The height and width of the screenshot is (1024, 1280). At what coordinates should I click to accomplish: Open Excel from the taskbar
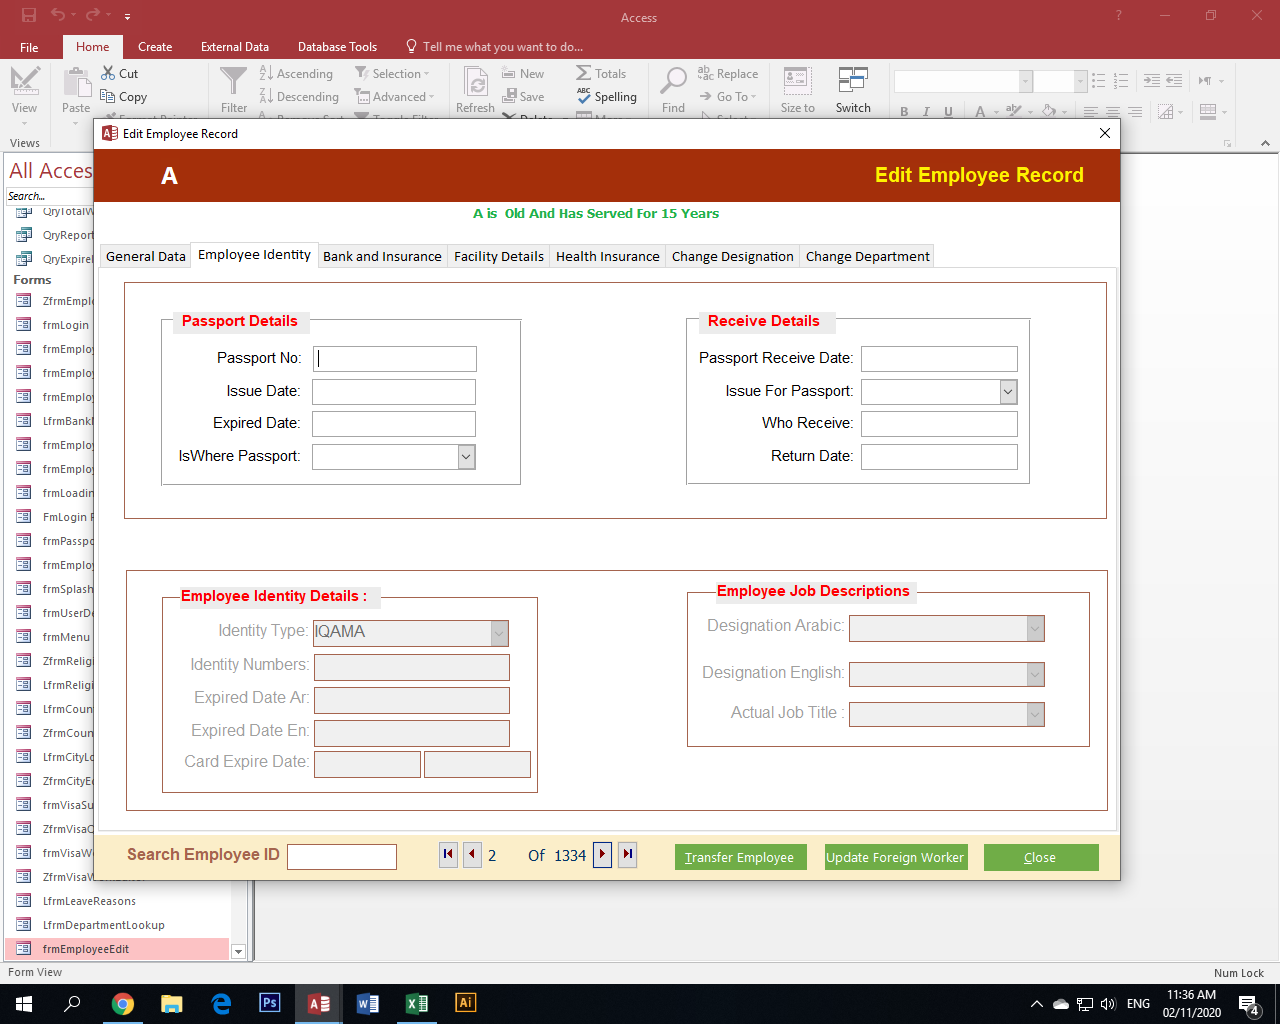[417, 1004]
